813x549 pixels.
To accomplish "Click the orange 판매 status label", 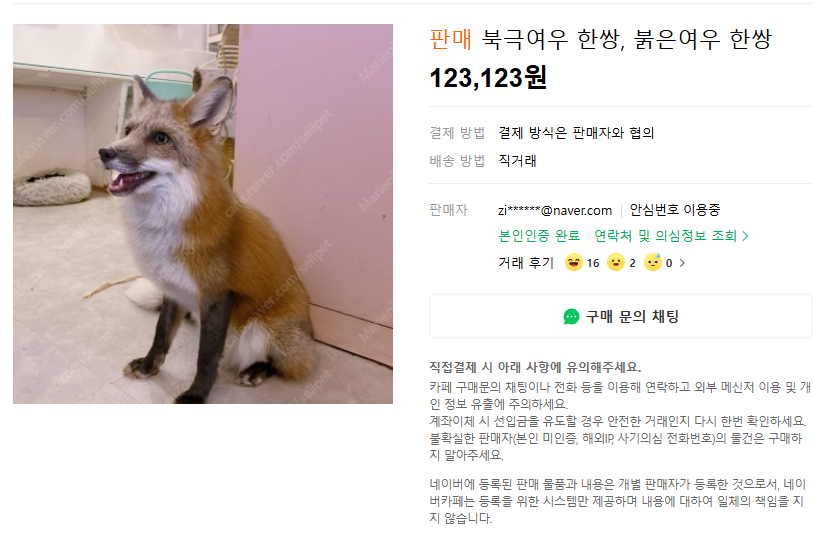I will 451,39.
